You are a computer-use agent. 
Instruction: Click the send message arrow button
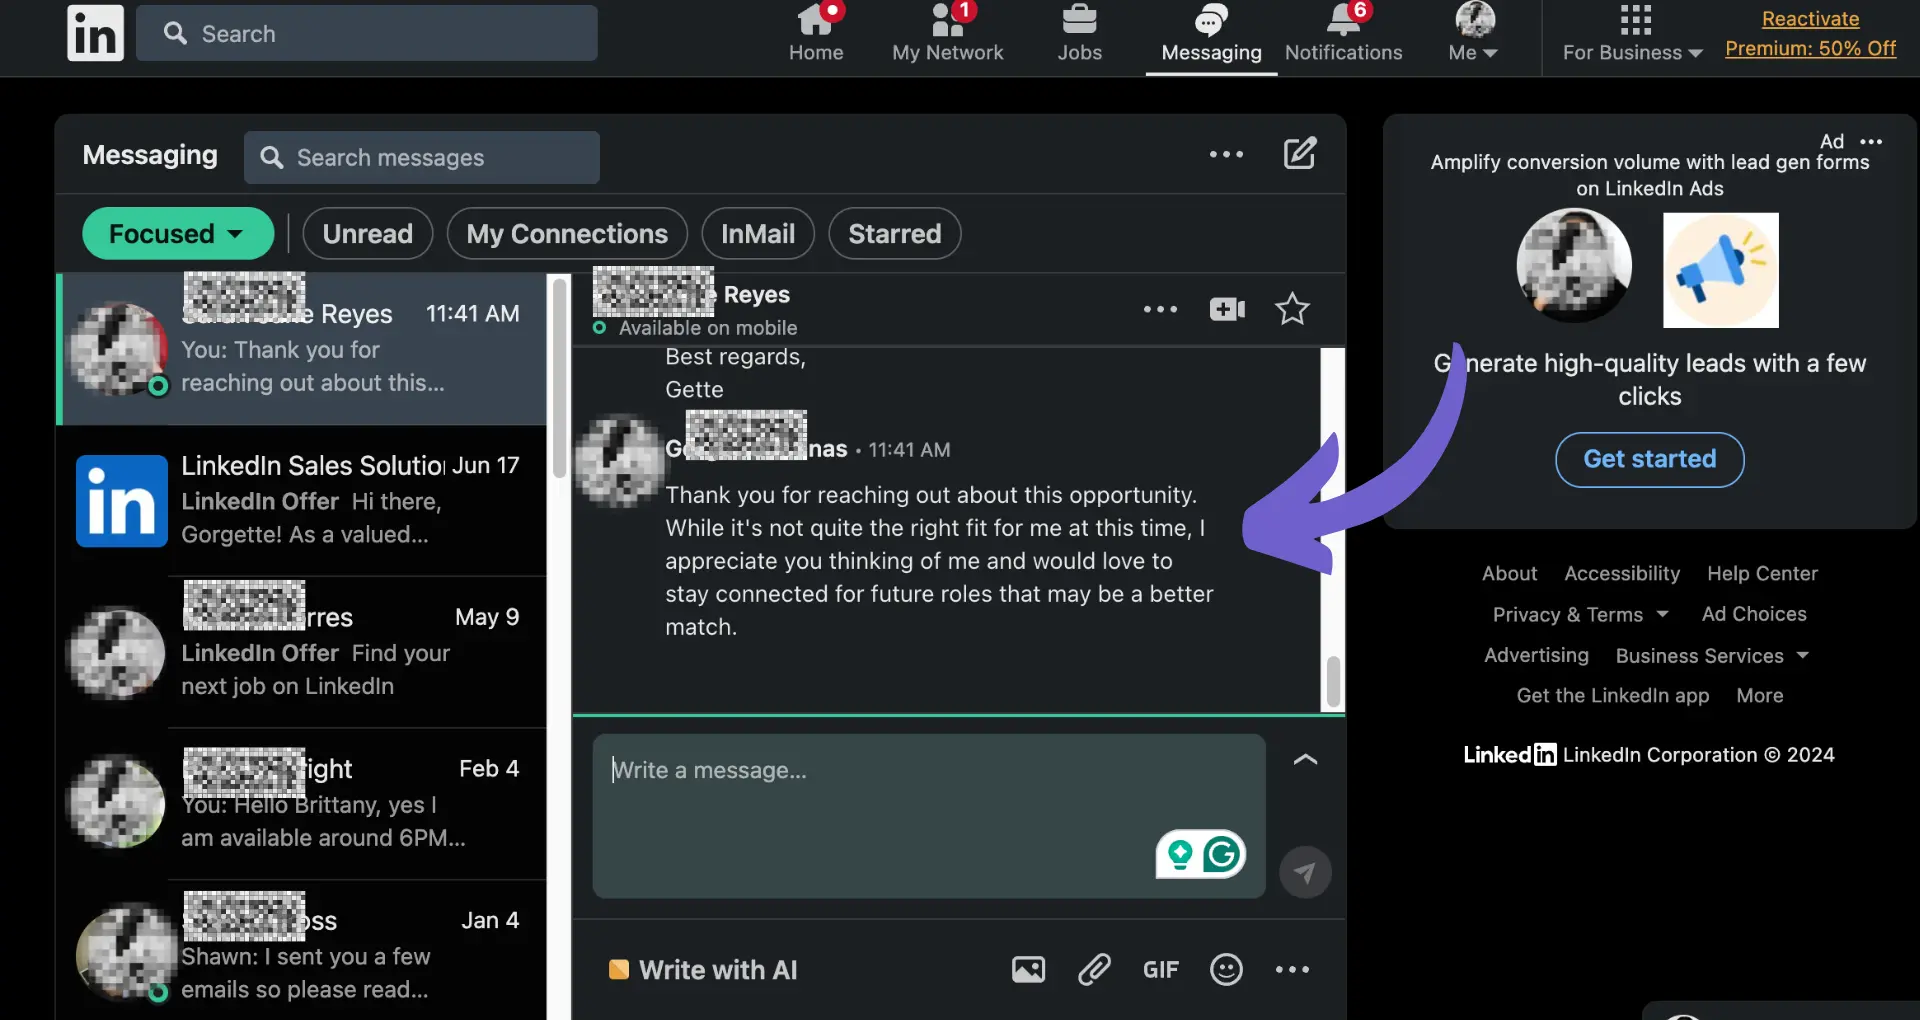pos(1305,872)
